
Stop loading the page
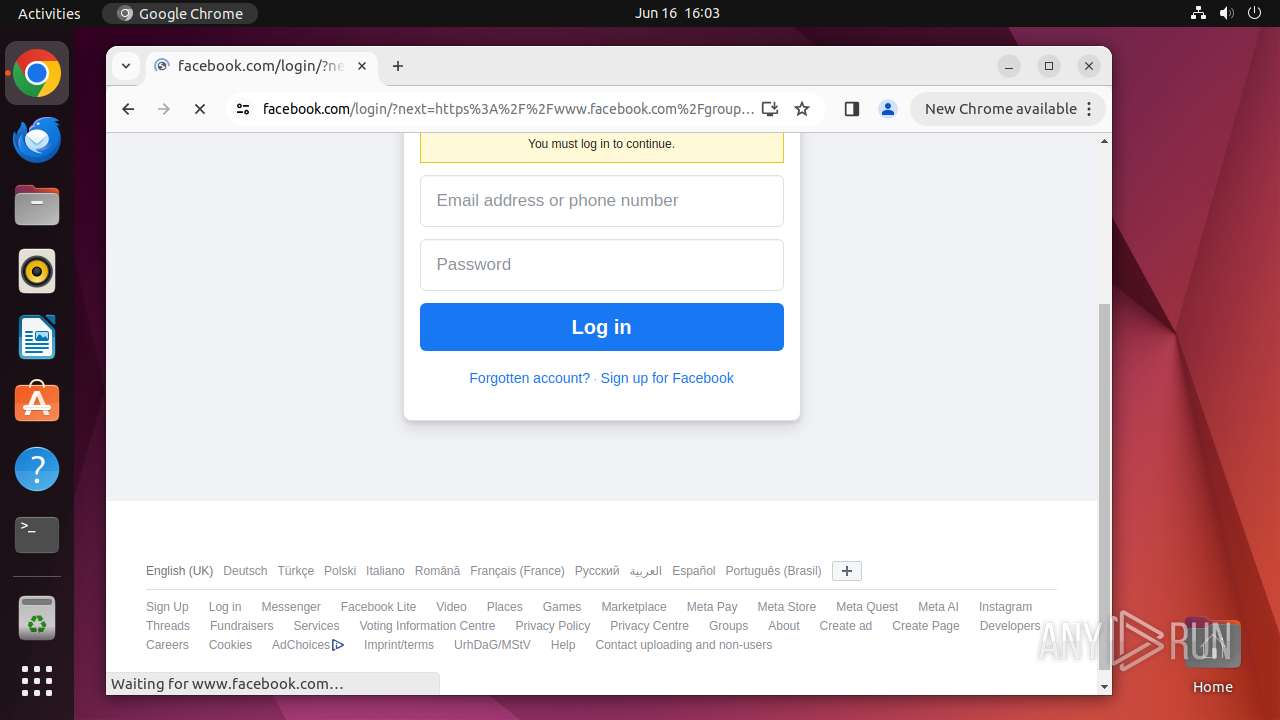point(200,109)
